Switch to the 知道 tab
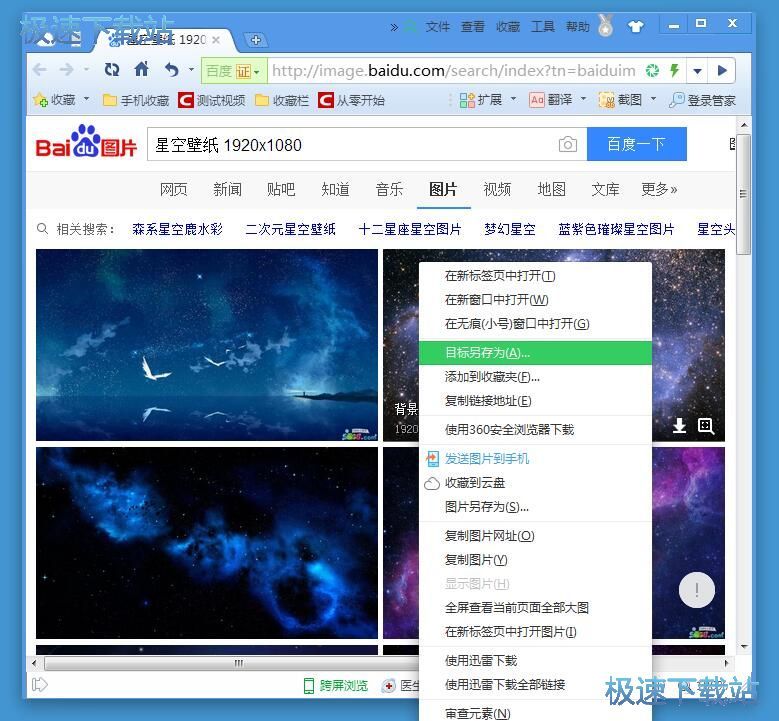Image resolution: width=779 pixels, height=721 pixels. 335,189
